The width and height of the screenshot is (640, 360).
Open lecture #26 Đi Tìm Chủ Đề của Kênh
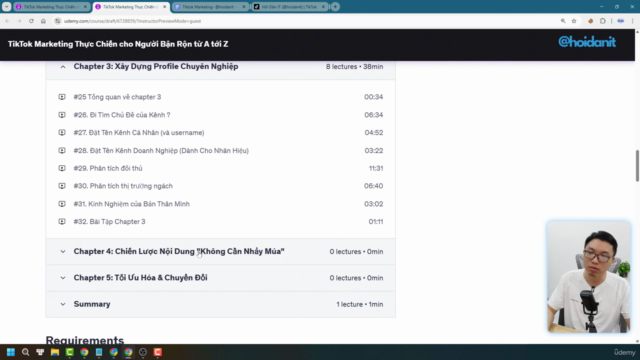click(x=122, y=115)
